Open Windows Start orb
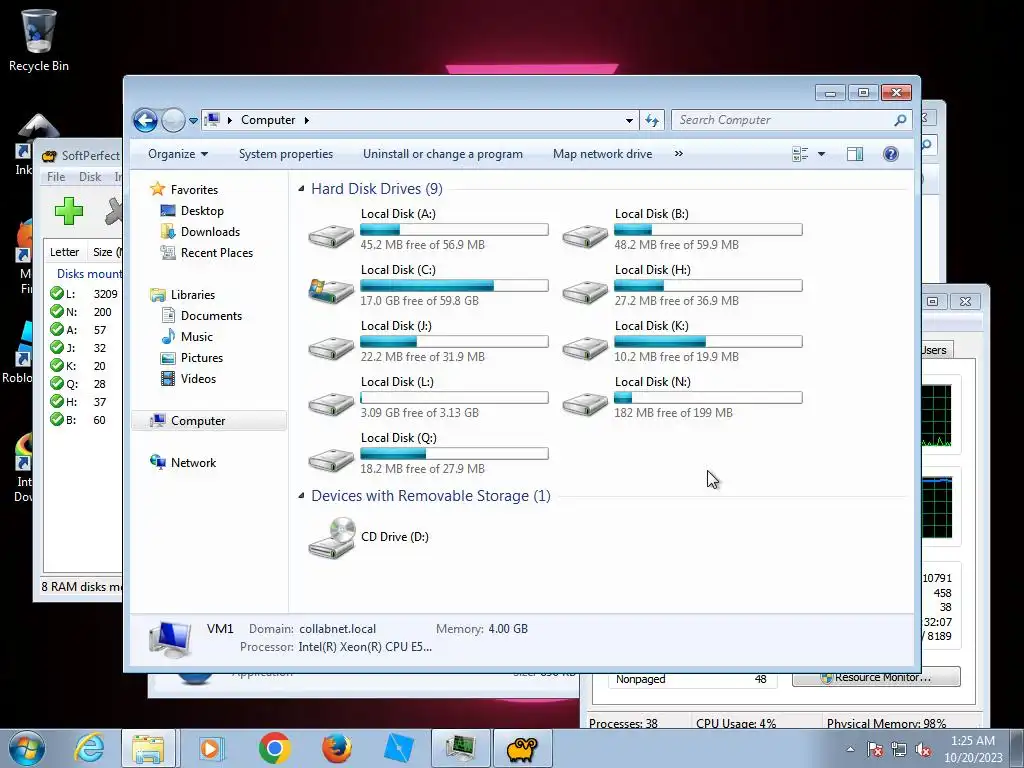1024x768 pixels. tap(26, 748)
